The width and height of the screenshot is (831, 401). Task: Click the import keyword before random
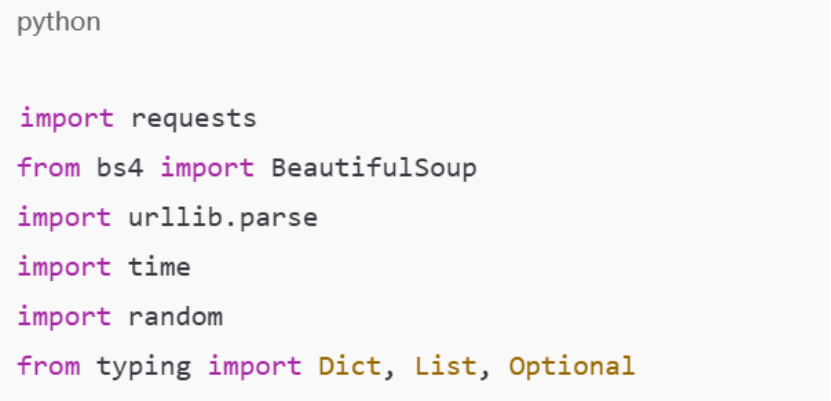coord(64,317)
